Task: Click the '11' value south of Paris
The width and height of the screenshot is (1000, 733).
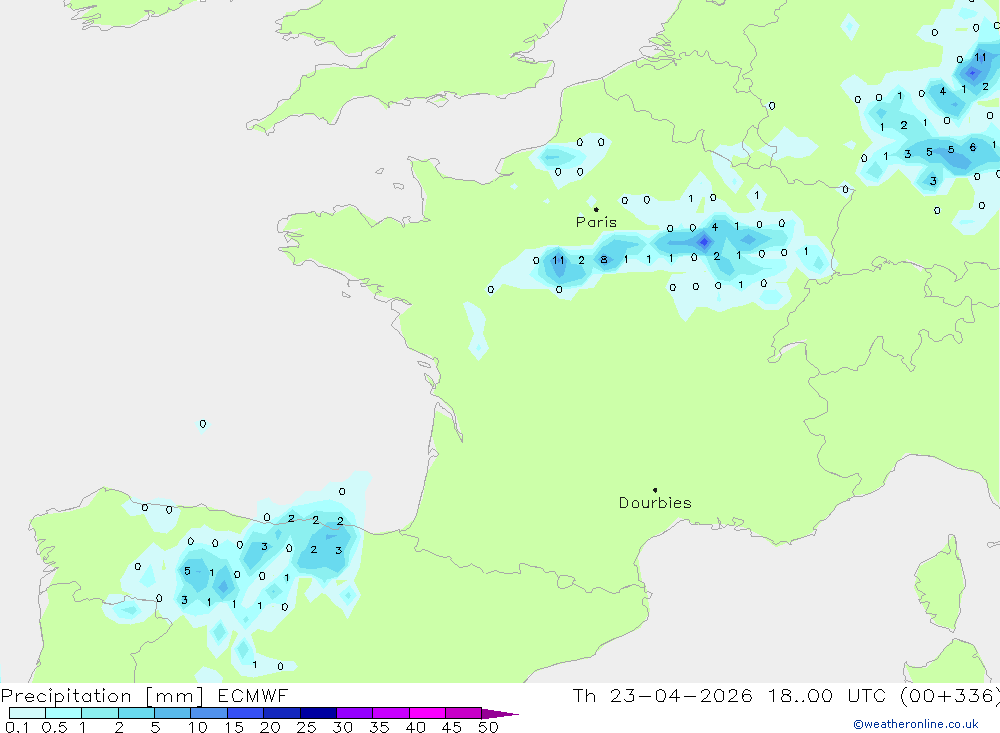Action: point(559,260)
